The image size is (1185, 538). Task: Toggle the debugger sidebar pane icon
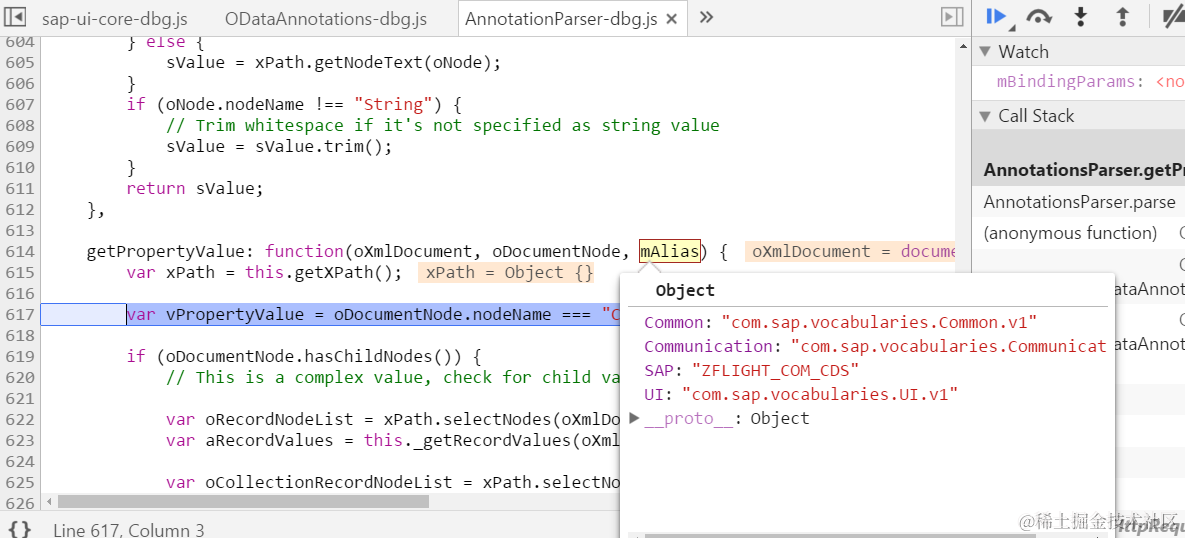click(951, 17)
